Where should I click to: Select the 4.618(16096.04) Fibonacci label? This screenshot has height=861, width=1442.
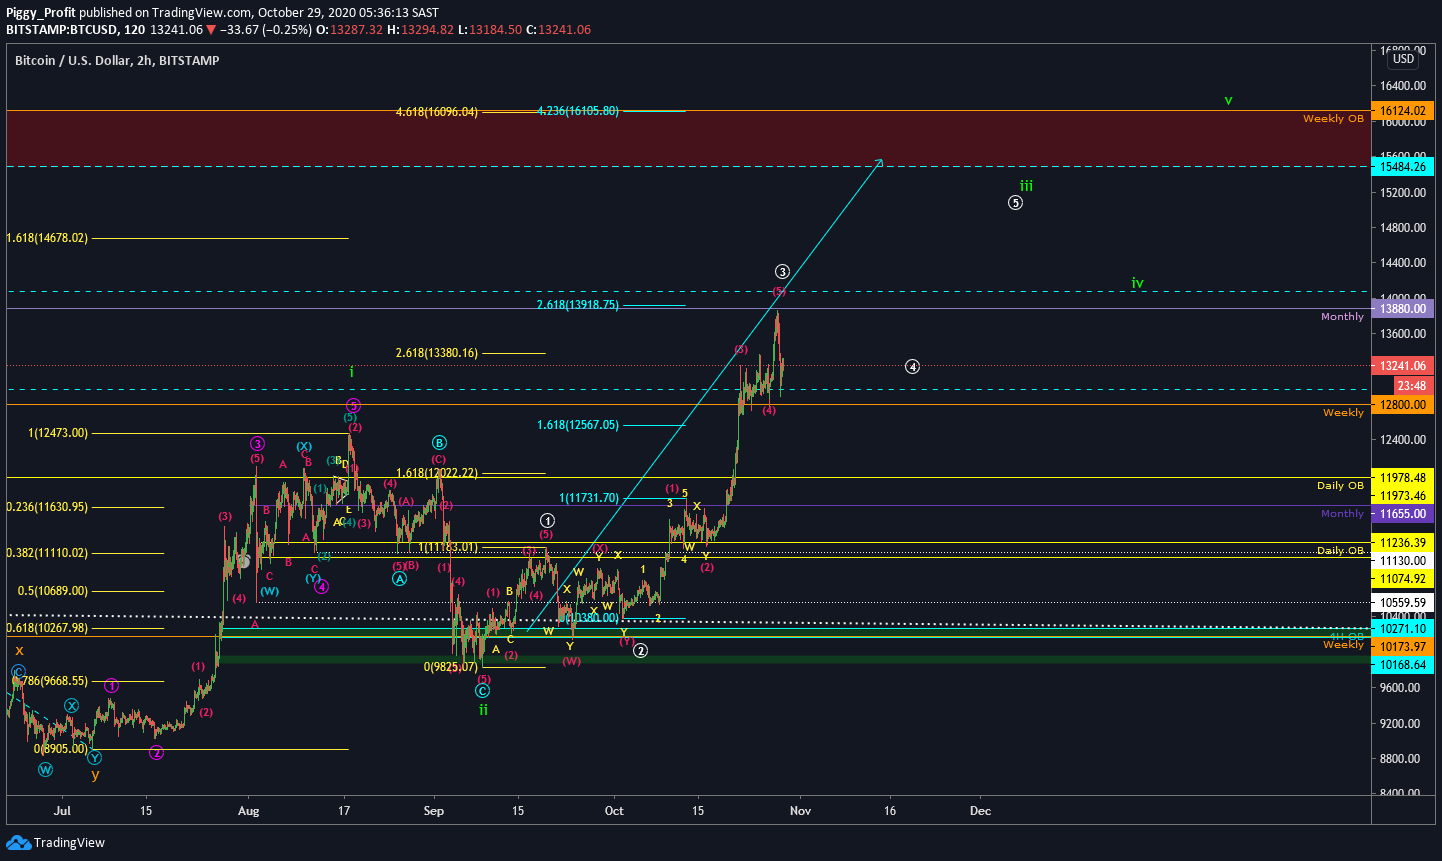coord(437,112)
